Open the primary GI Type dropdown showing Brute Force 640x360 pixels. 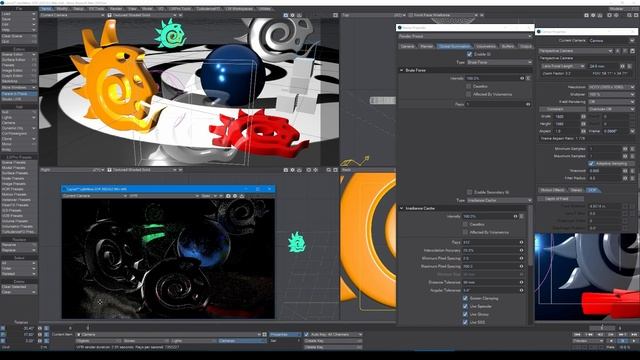pos(499,62)
